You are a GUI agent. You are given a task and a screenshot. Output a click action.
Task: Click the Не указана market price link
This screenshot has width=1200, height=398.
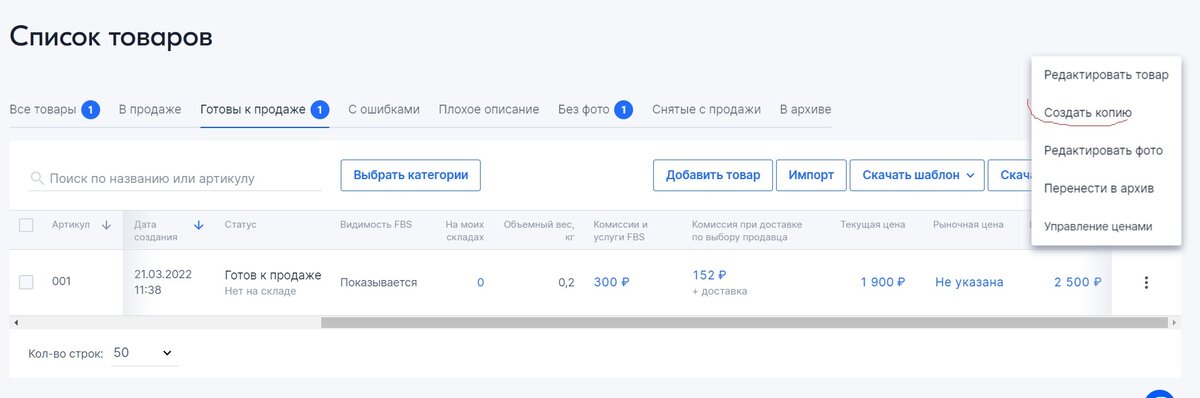tap(969, 283)
